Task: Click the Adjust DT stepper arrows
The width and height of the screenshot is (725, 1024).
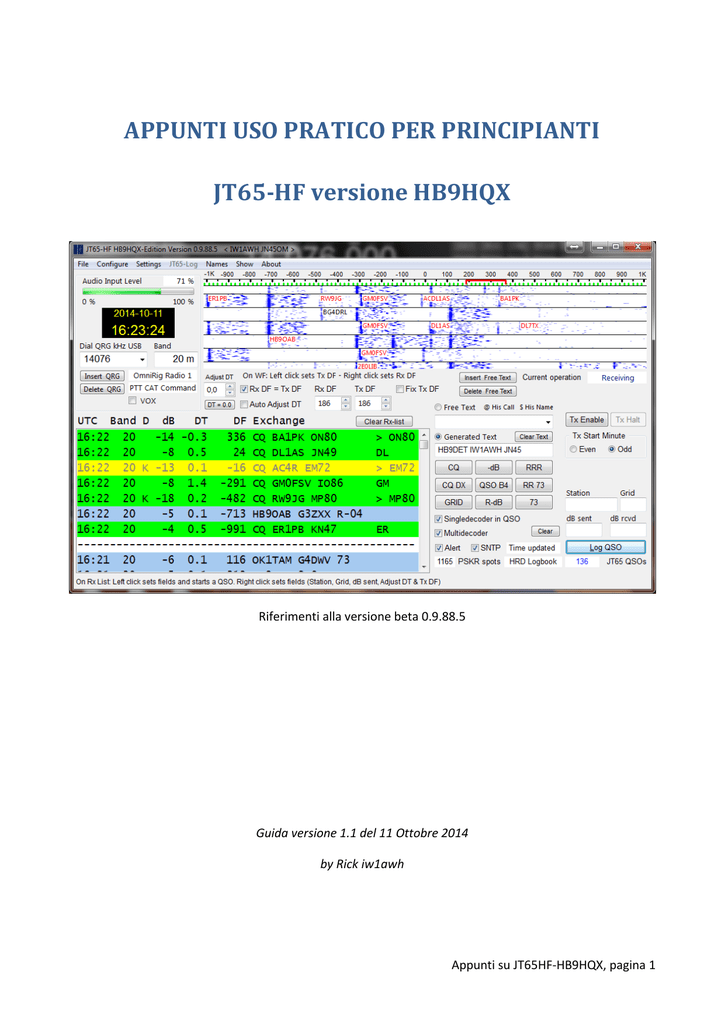Action: [x=230, y=390]
